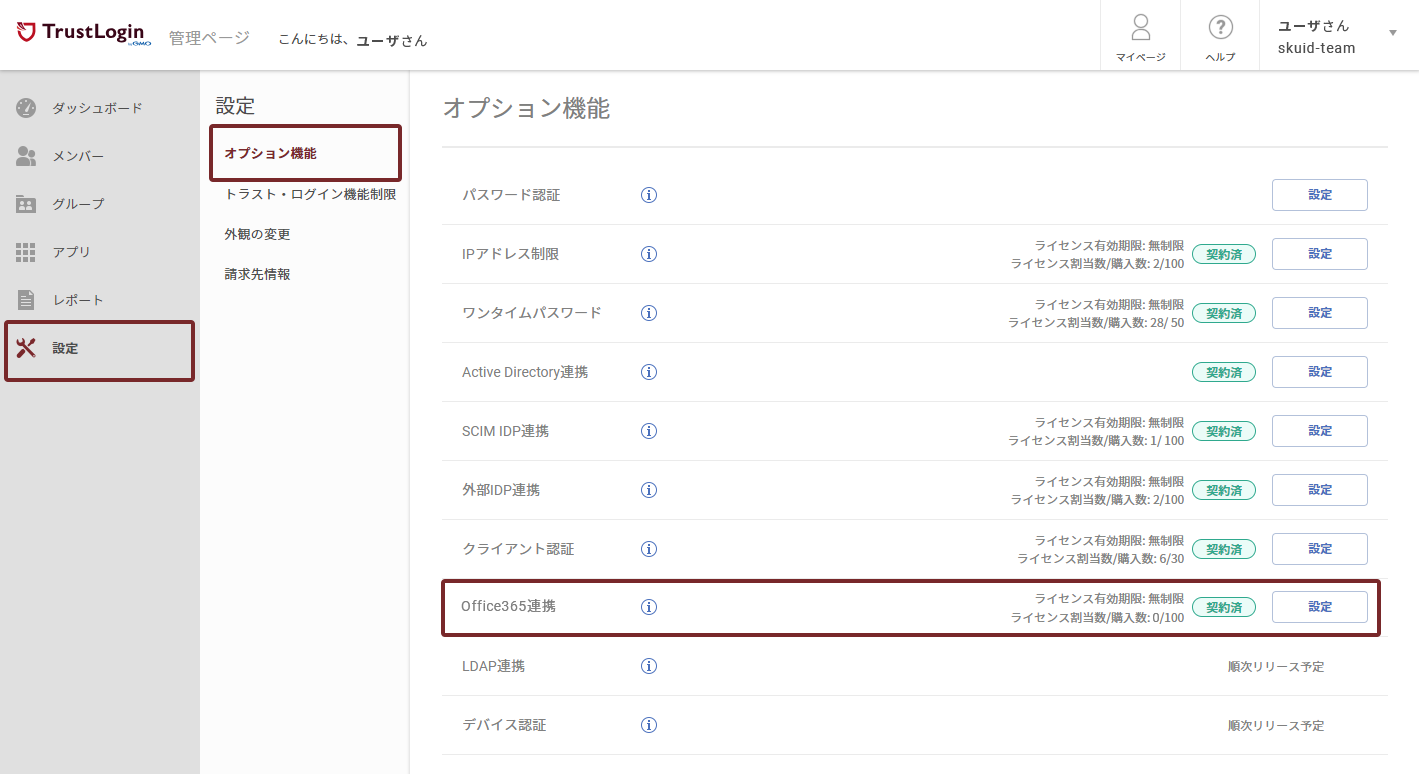Screen dimensions: 1419x774
Task: Click 設定 button for Office365連携
Action: (1319, 607)
